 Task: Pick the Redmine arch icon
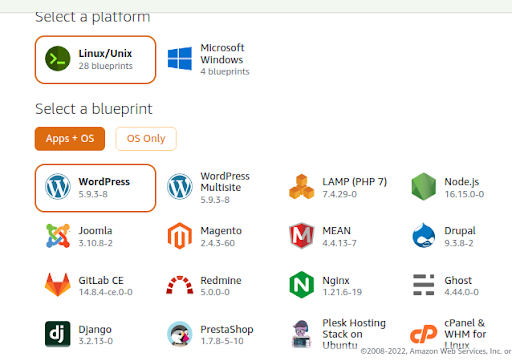click(180, 285)
